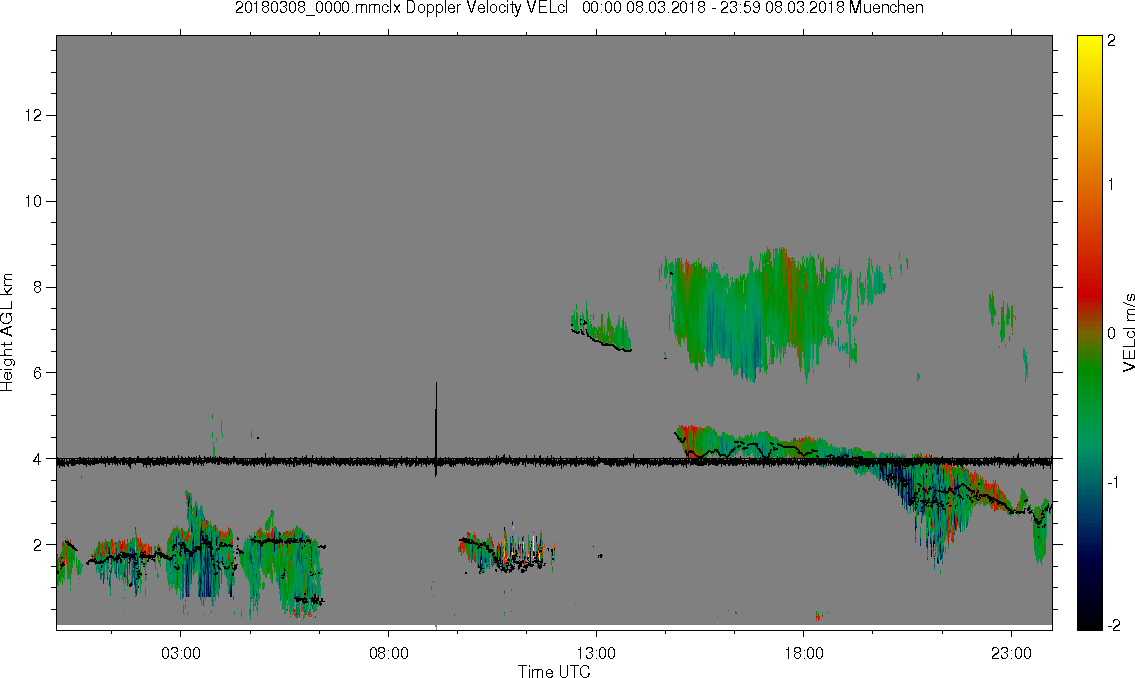Screen dimensions: 1135x678
Task: Click the "08:00" time tick label
Action: tap(389, 653)
